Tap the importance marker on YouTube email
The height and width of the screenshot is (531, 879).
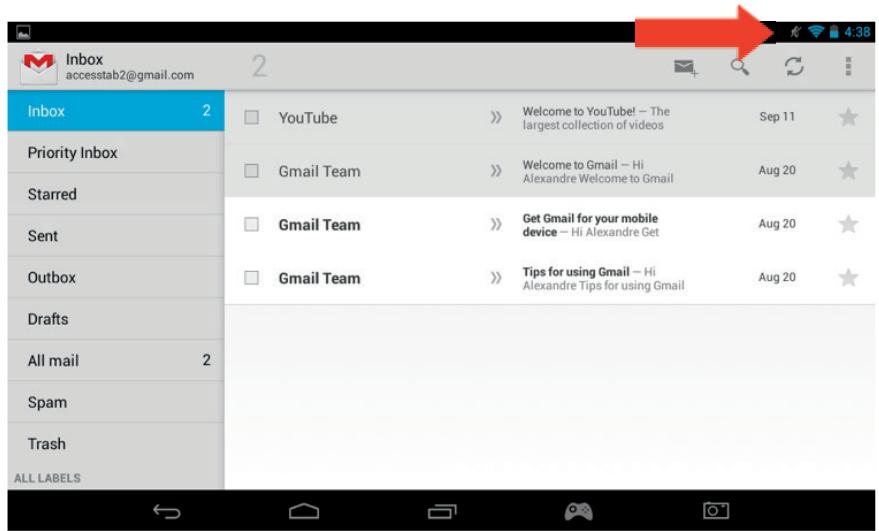click(496, 117)
